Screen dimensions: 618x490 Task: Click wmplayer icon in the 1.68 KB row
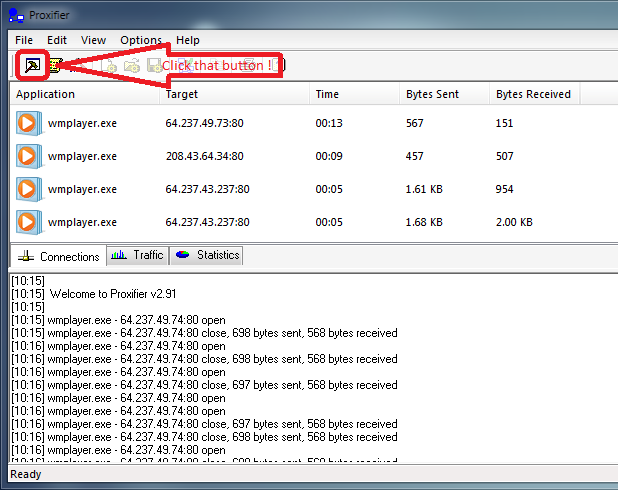click(x=29, y=222)
